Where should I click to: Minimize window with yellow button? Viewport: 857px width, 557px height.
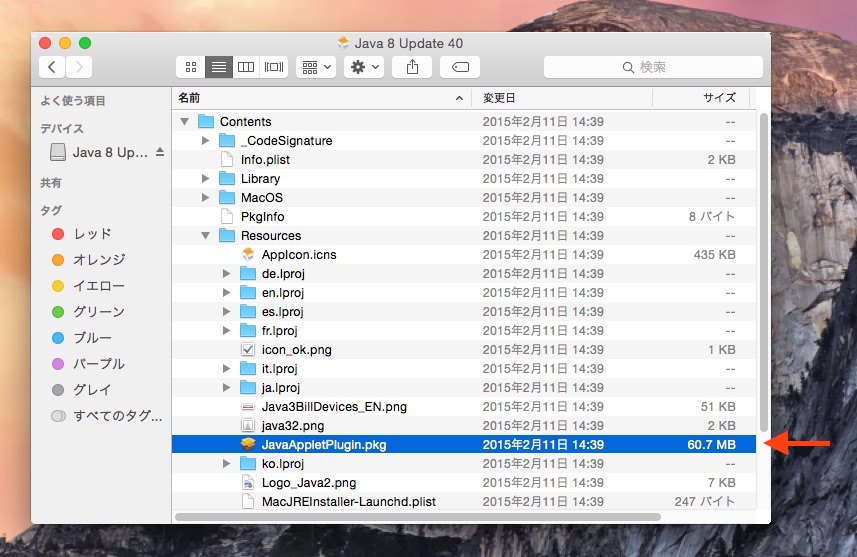[x=65, y=43]
